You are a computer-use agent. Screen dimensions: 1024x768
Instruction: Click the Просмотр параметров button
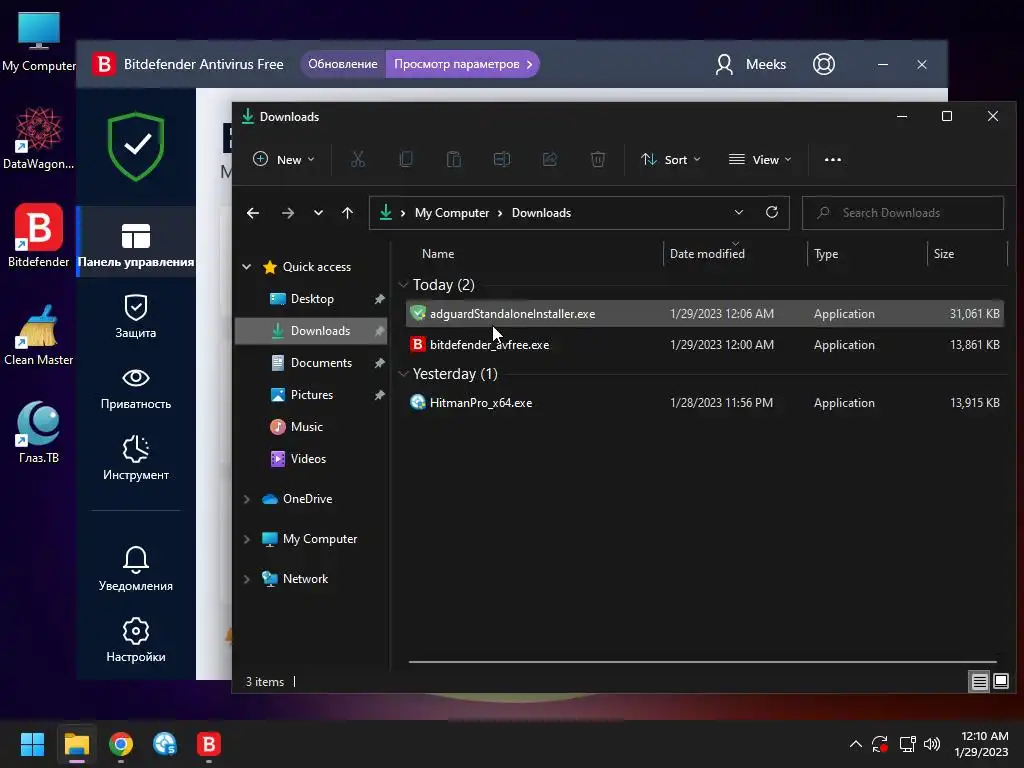[463, 64]
